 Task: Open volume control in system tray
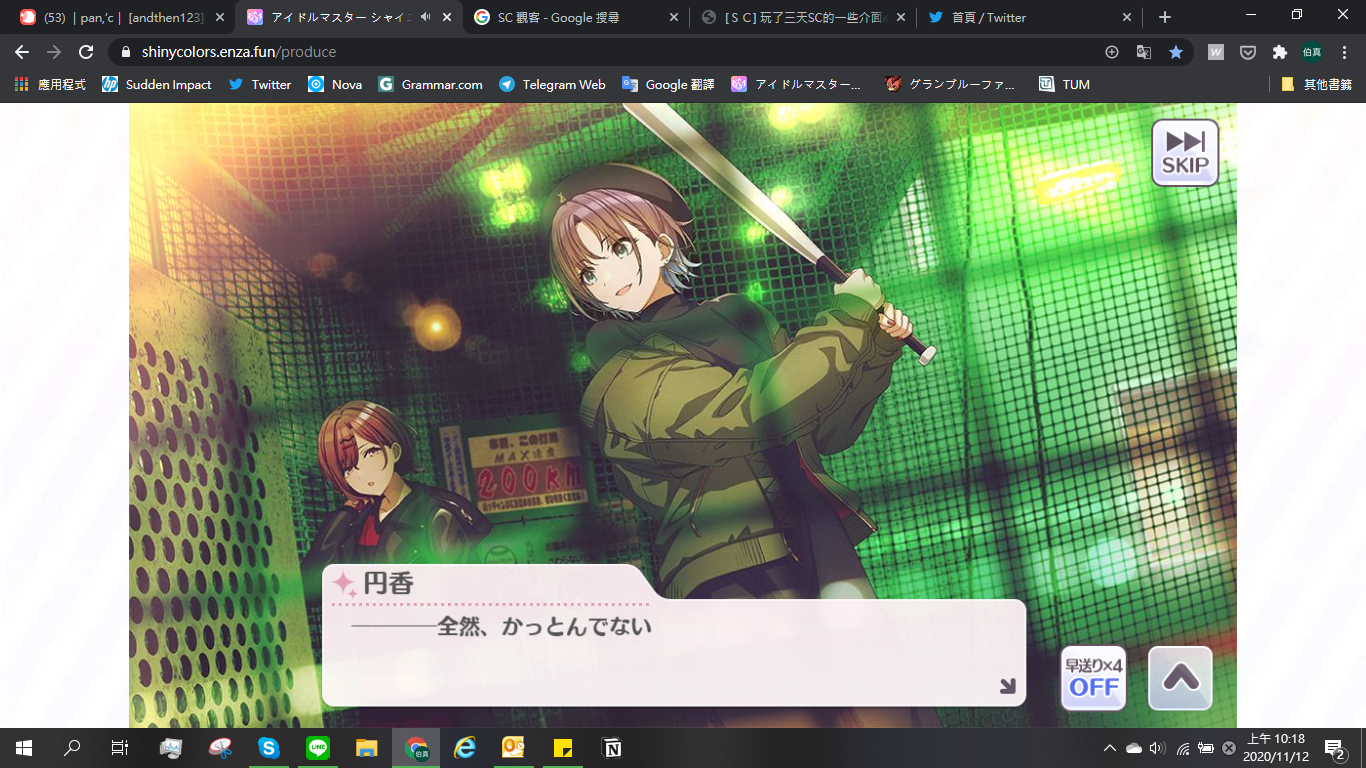(x=1157, y=748)
